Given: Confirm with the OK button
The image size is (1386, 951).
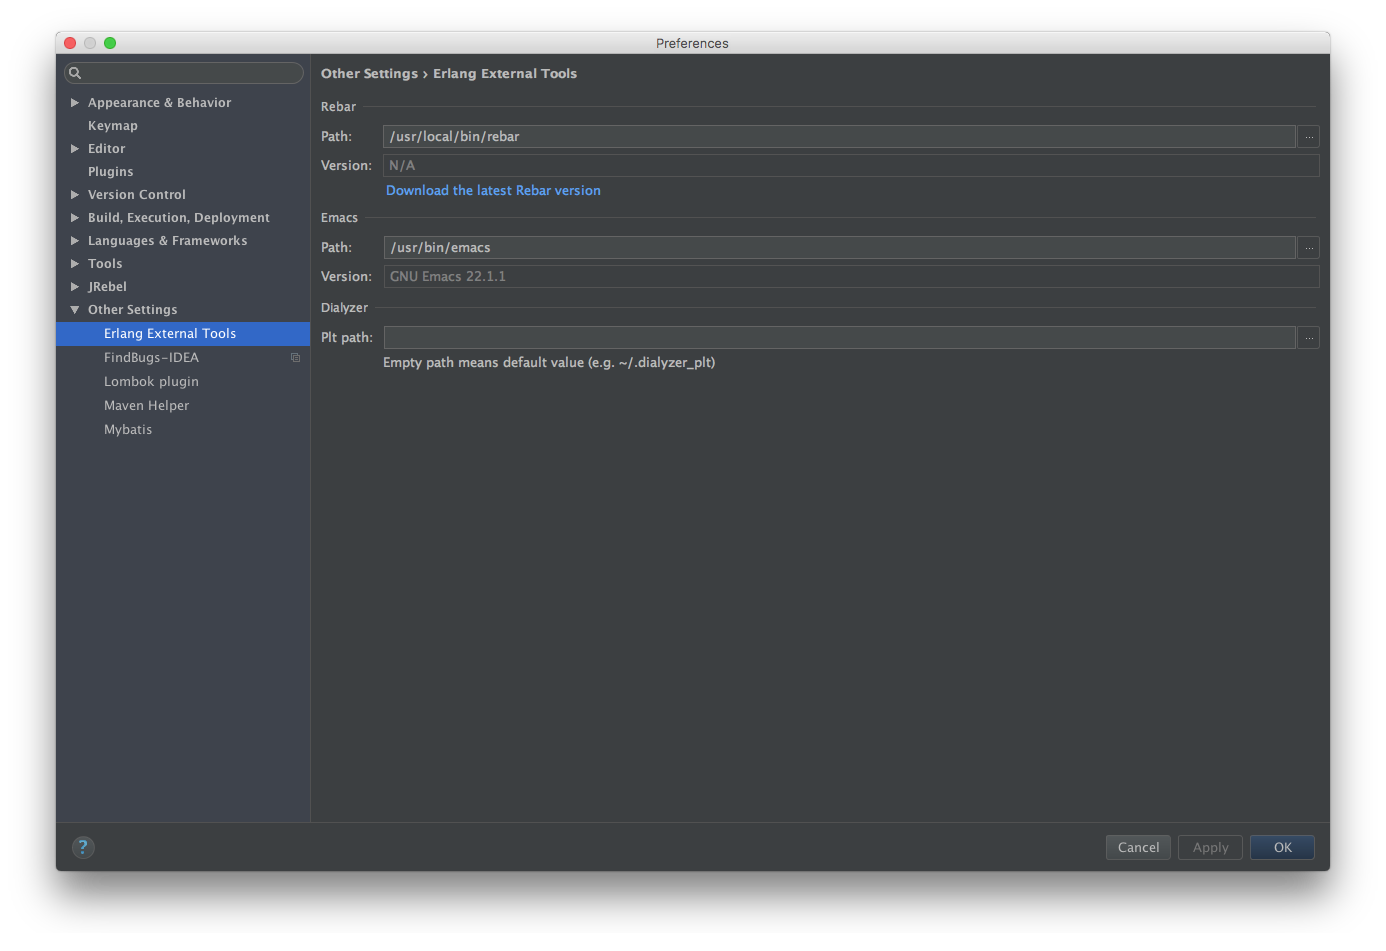Looking at the screenshot, I should tap(1282, 847).
